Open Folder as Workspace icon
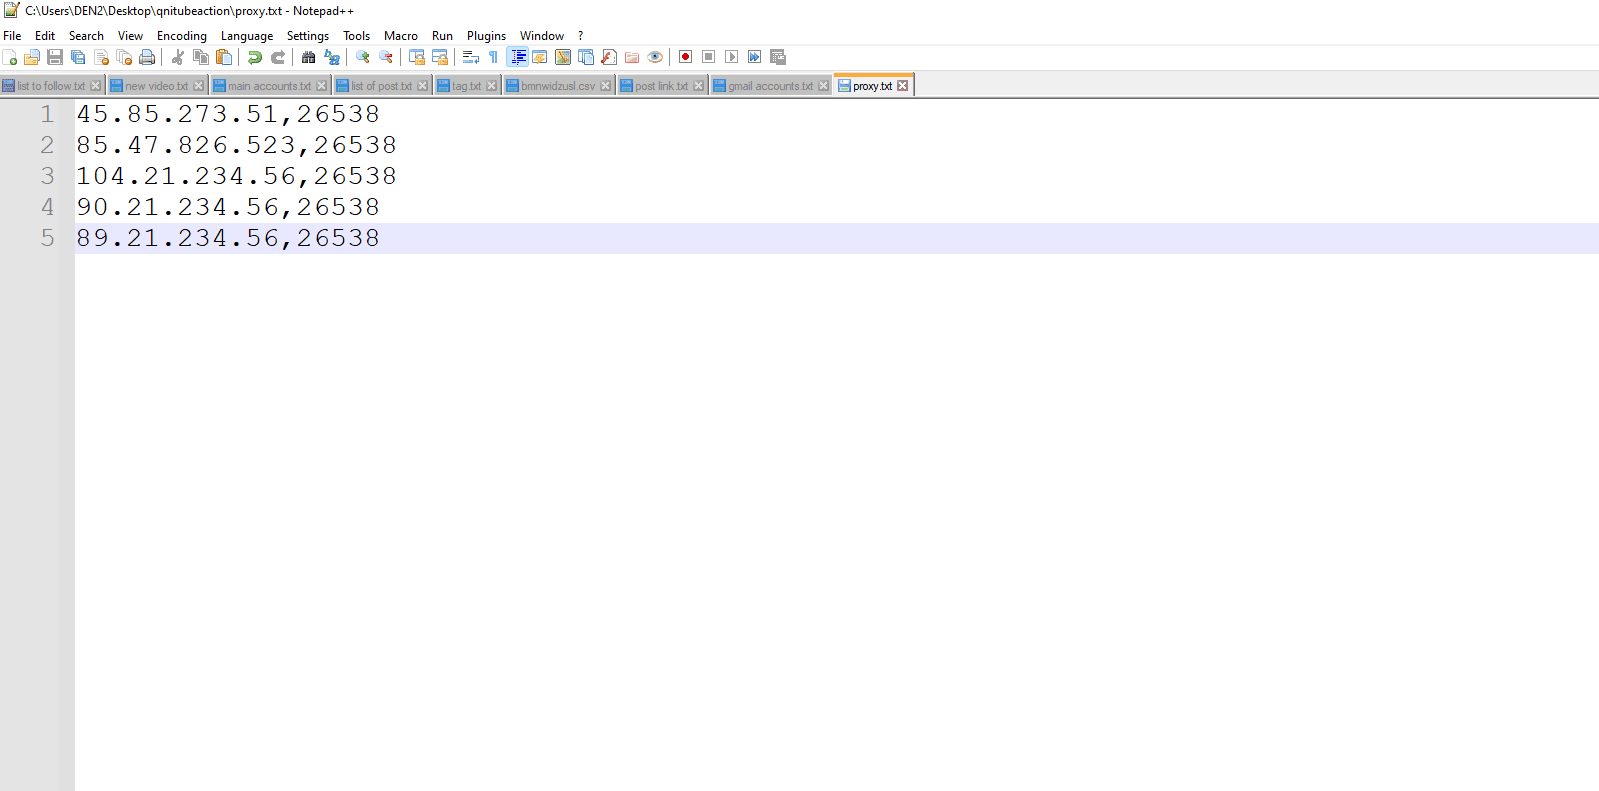The width and height of the screenshot is (1599, 791). (632, 57)
